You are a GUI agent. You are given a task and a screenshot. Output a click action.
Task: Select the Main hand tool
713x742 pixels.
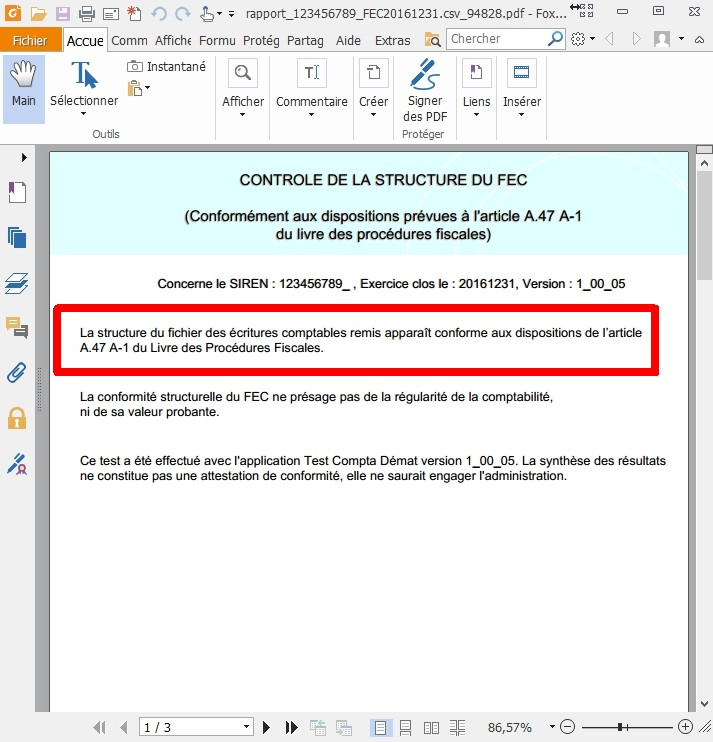[24, 89]
